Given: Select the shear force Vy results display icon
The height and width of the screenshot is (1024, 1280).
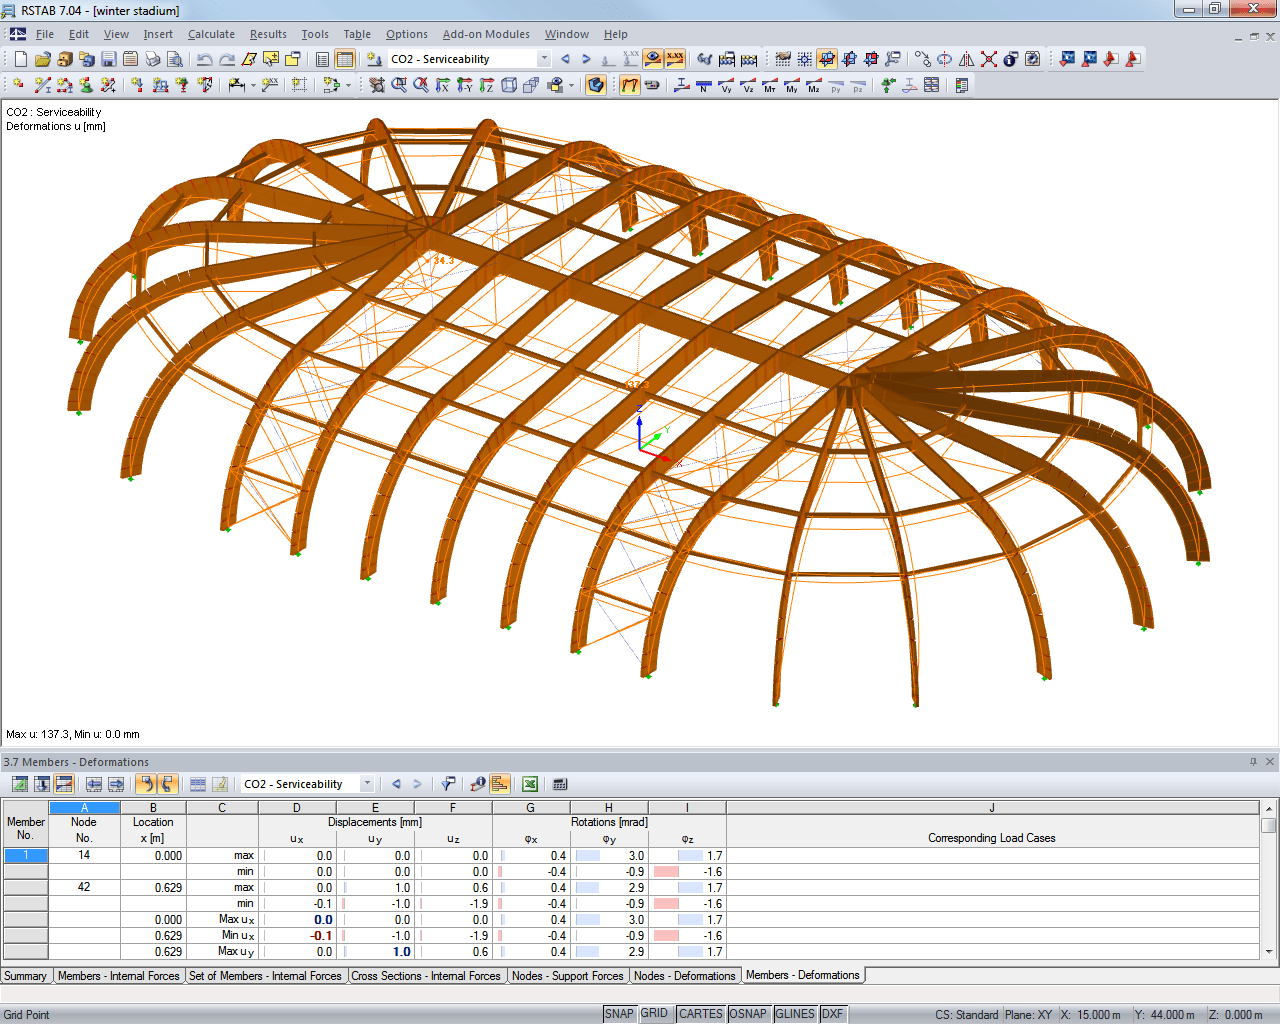Looking at the screenshot, I should 727,85.
